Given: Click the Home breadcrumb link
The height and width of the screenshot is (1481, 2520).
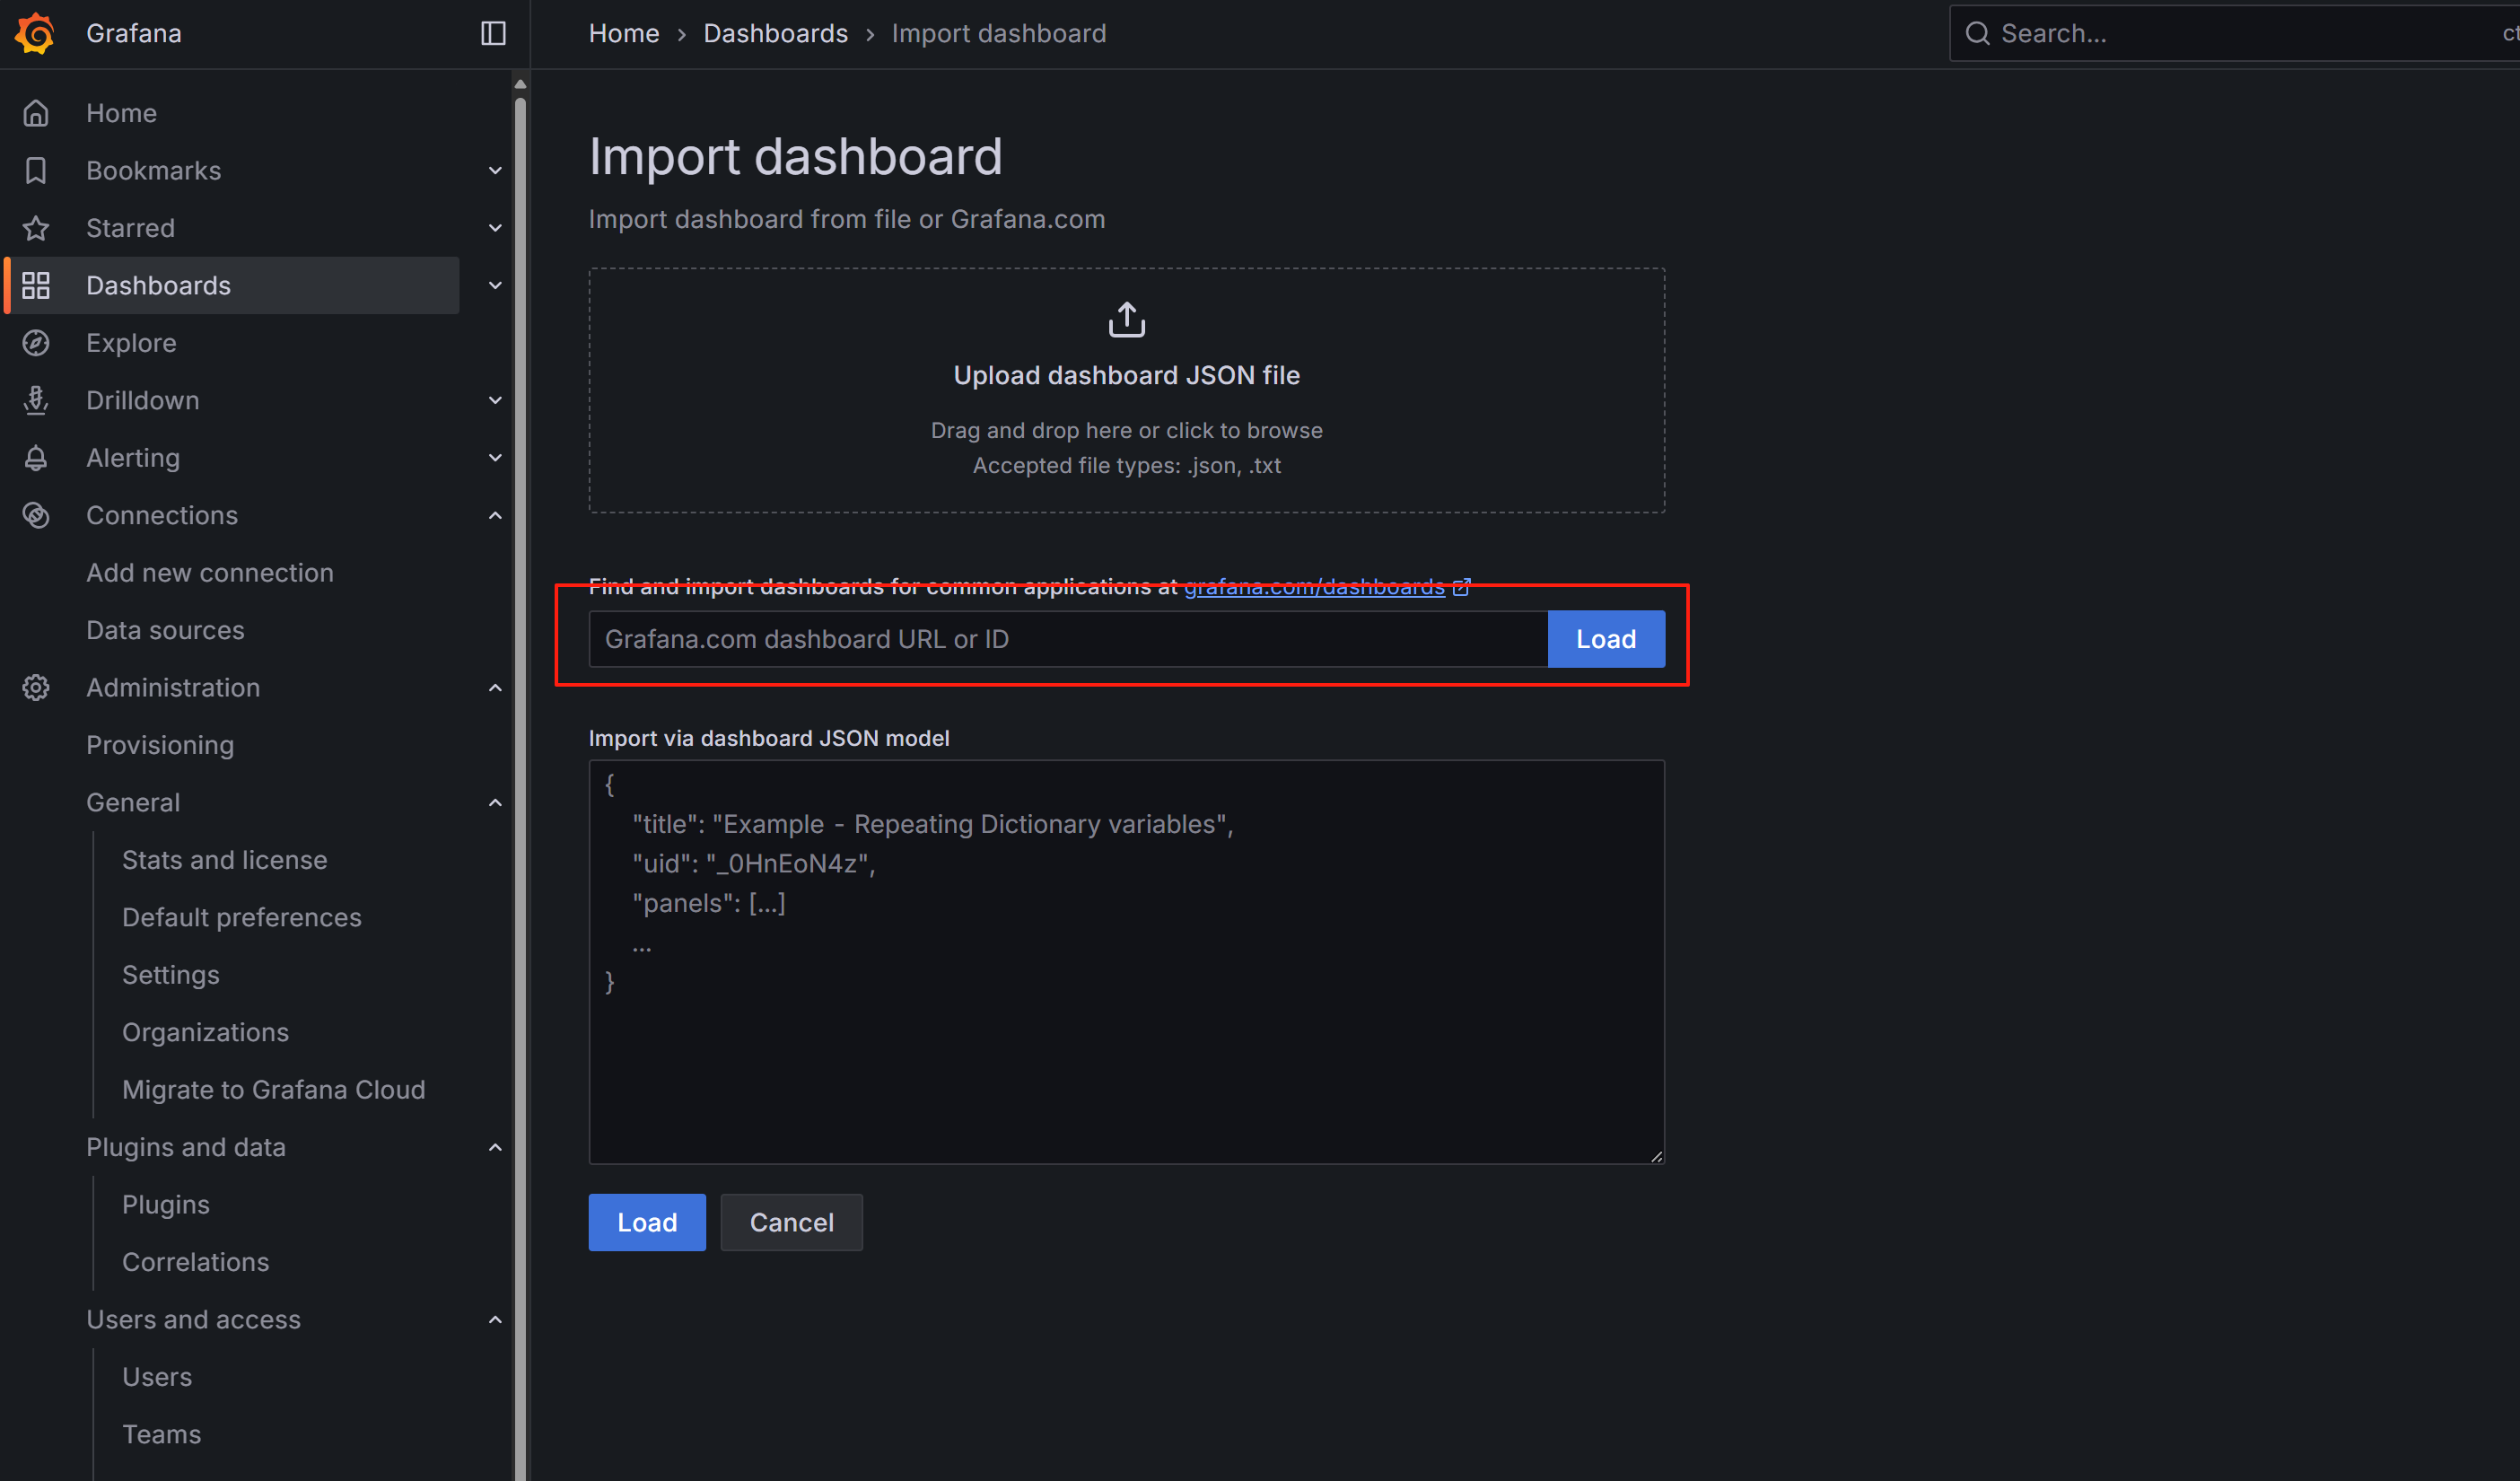Looking at the screenshot, I should click(624, 33).
